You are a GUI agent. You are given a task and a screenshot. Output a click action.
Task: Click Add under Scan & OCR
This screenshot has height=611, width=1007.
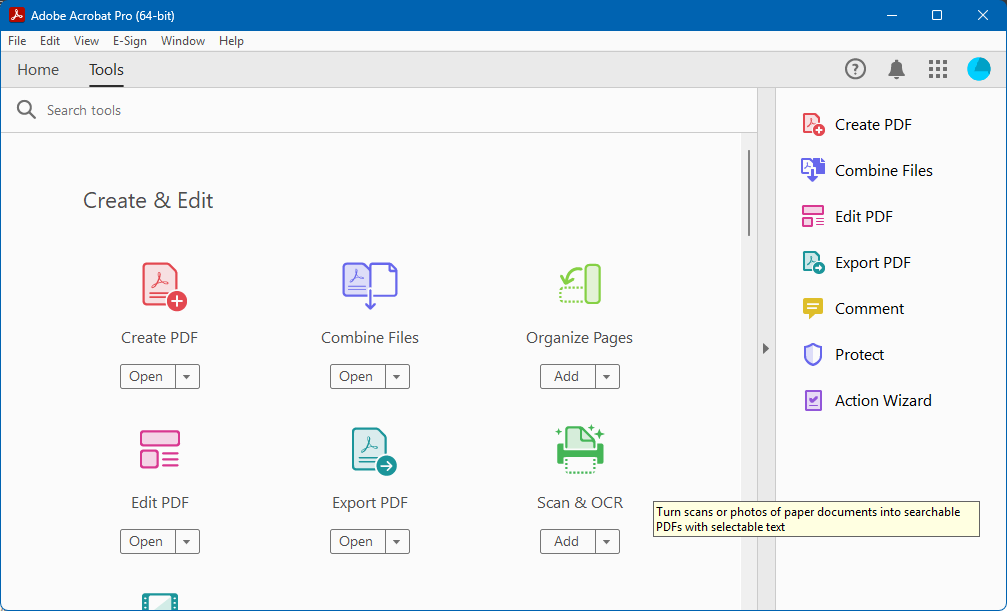click(x=566, y=541)
